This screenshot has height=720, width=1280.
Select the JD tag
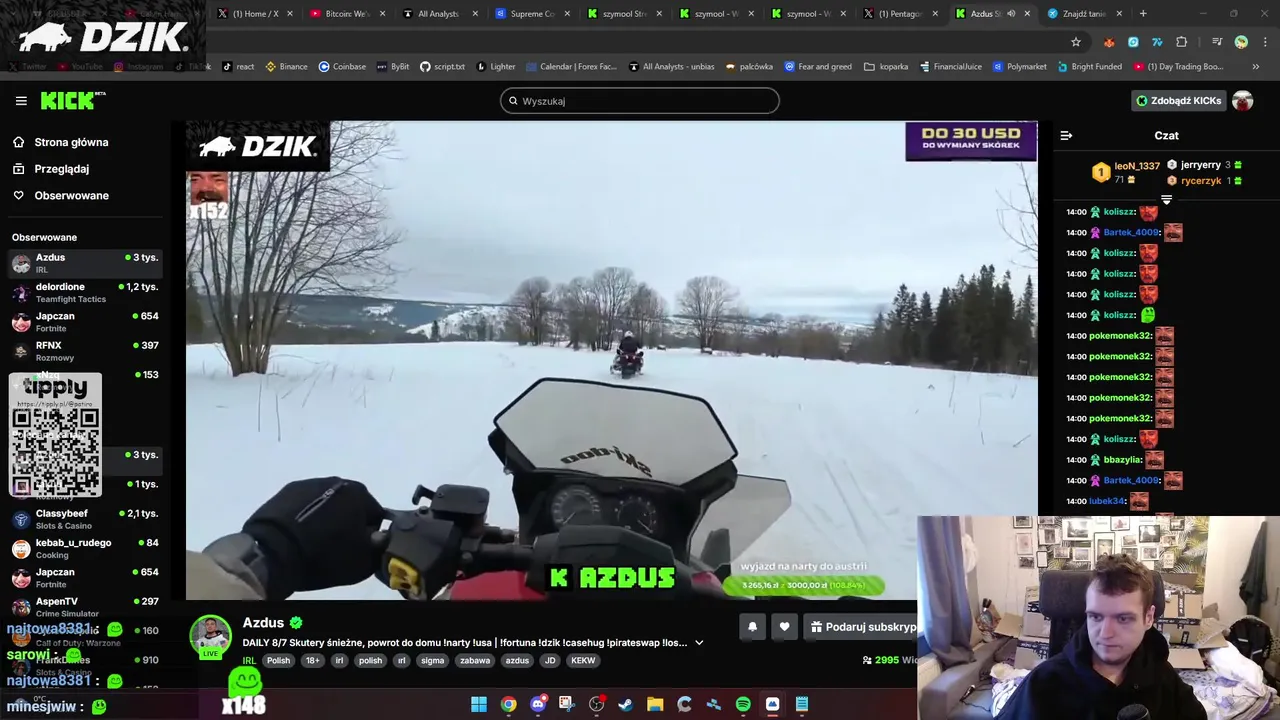coord(549,661)
